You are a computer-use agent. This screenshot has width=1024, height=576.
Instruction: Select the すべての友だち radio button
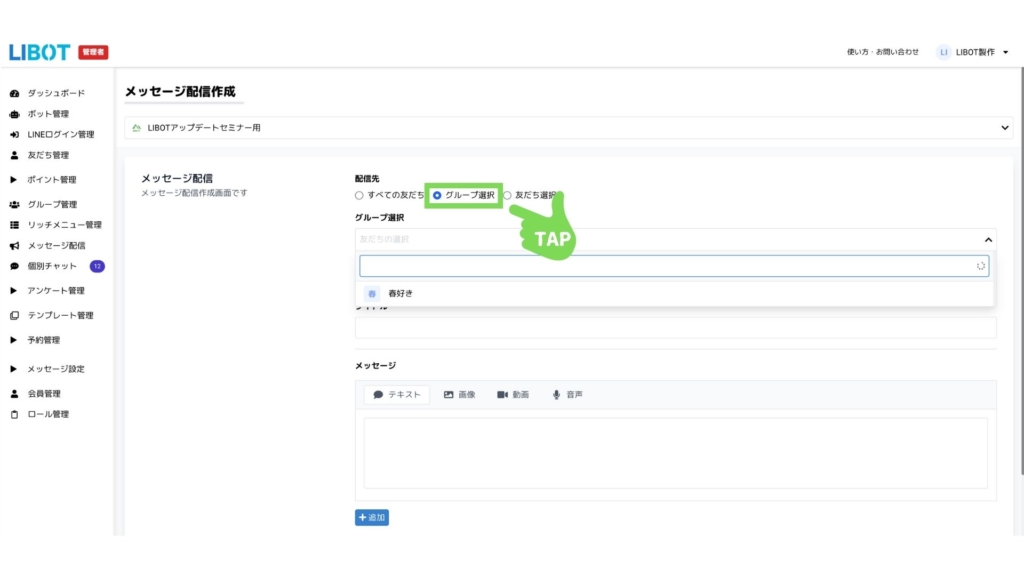coord(360,195)
